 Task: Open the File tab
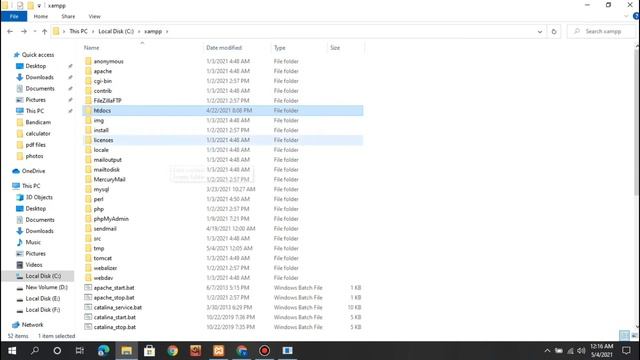tap(14, 16)
